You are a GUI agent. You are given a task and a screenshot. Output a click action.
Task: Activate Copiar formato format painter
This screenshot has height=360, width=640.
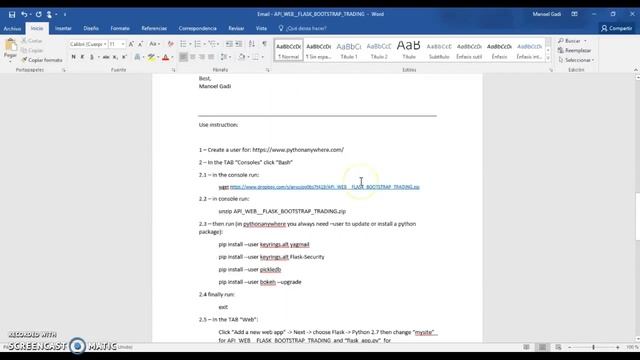tap(42, 60)
